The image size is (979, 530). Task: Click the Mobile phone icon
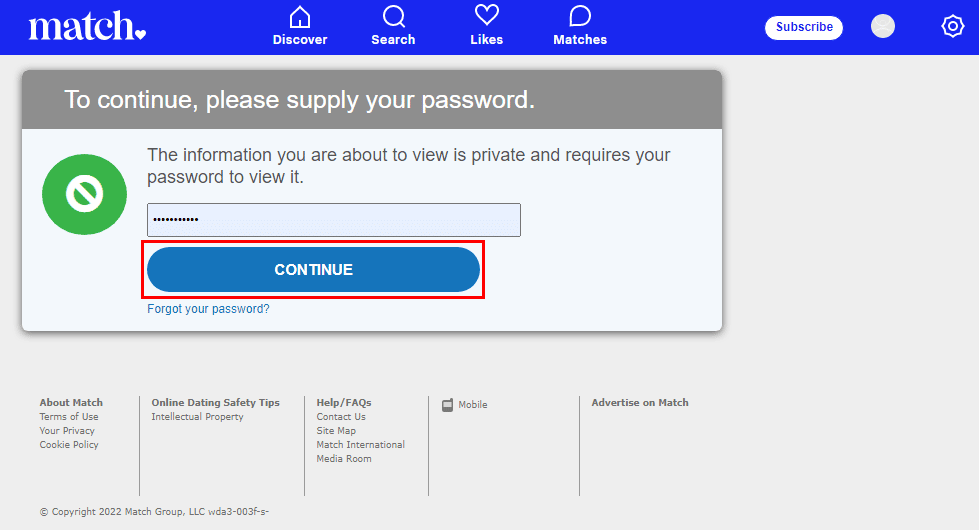point(448,405)
